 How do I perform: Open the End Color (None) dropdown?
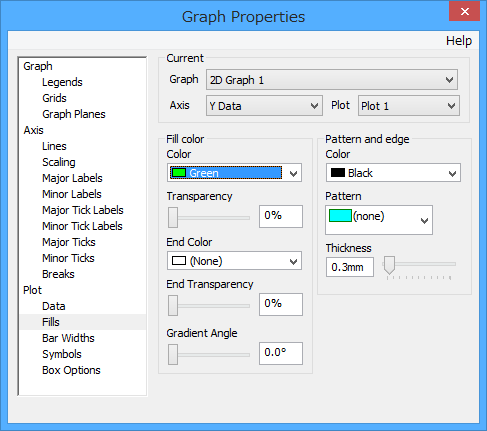[234, 261]
